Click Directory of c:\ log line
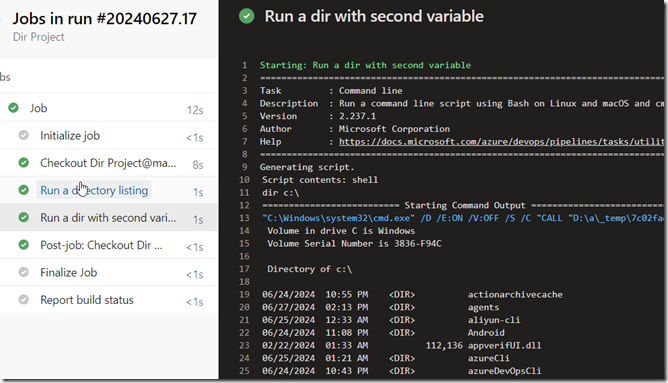 [x=310, y=269]
